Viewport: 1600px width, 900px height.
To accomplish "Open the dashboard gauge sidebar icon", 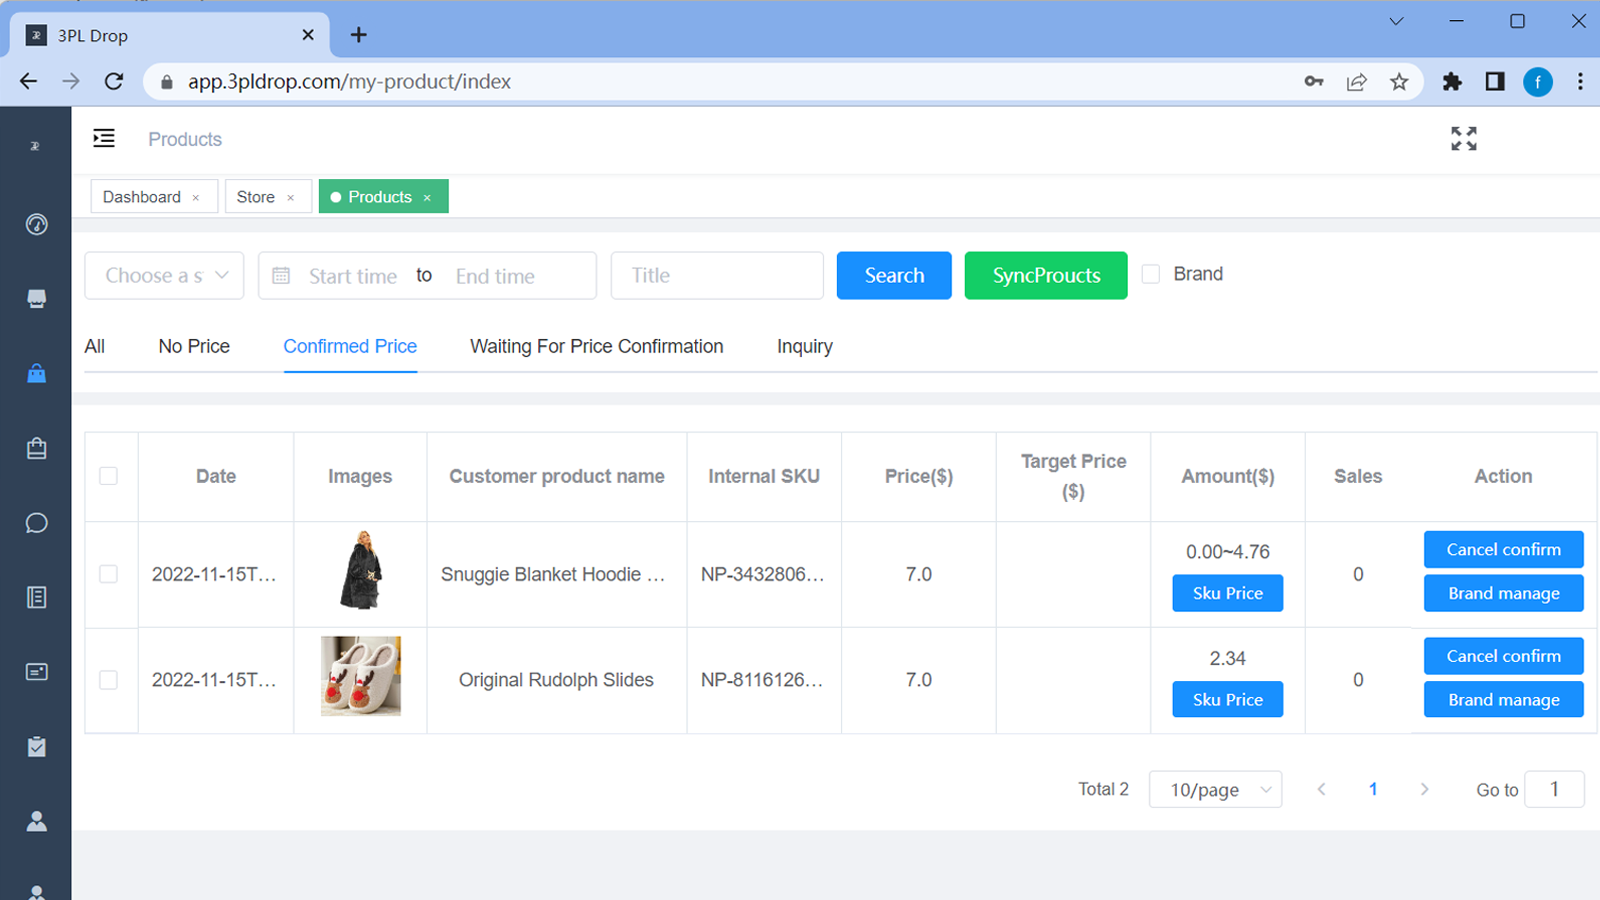I will pos(37,224).
